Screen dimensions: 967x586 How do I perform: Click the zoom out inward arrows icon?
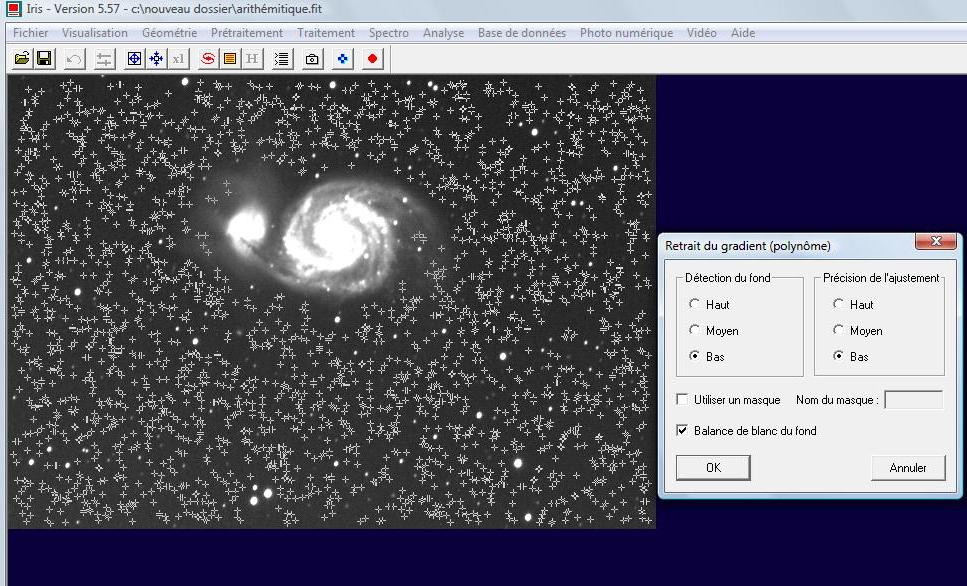point(157,59)
